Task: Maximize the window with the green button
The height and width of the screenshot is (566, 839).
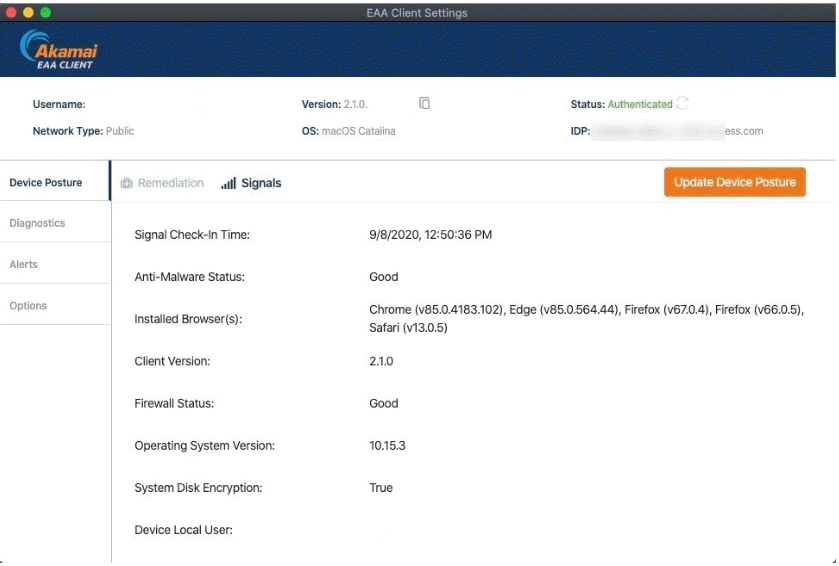Action: [46, 13]
